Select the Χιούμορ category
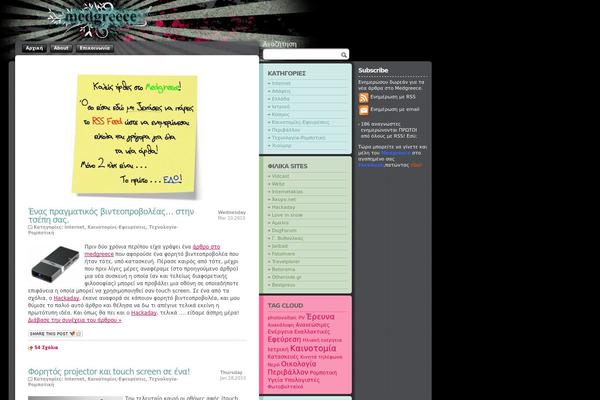Screen dimensions: 600x400 (x=281, y=146)
